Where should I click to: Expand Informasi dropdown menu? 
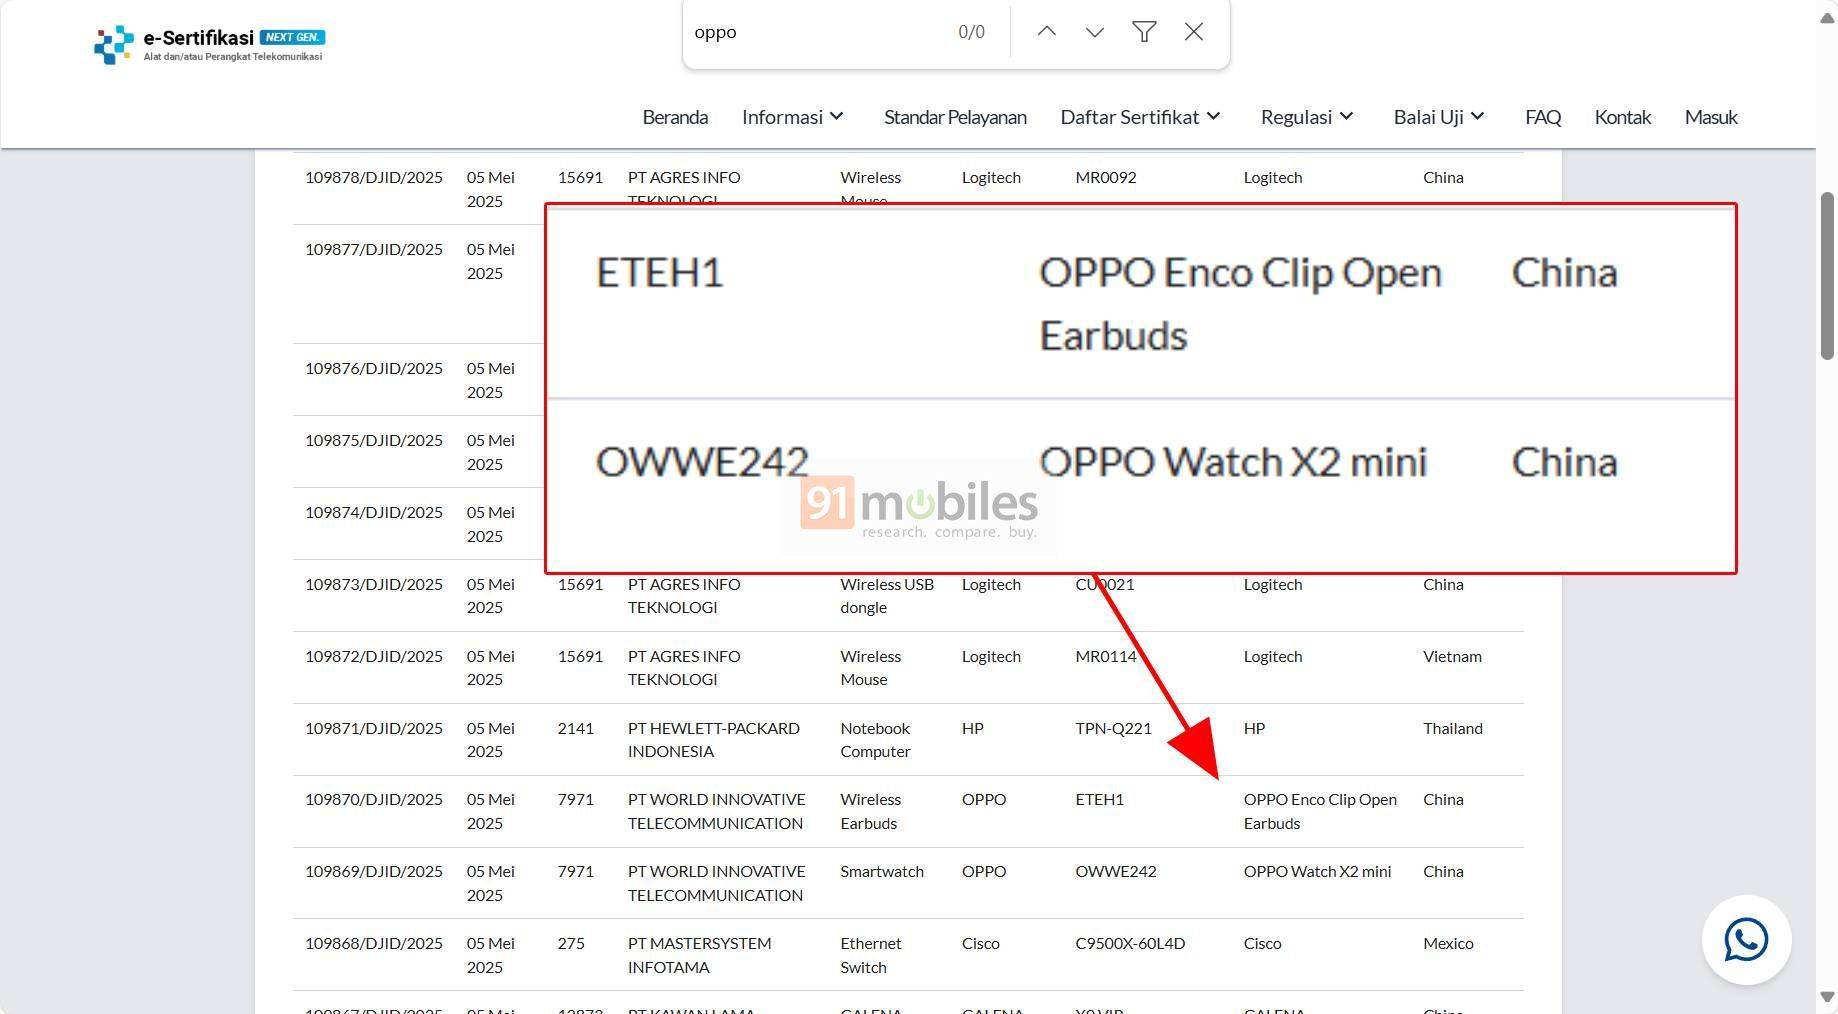(793, 117)
